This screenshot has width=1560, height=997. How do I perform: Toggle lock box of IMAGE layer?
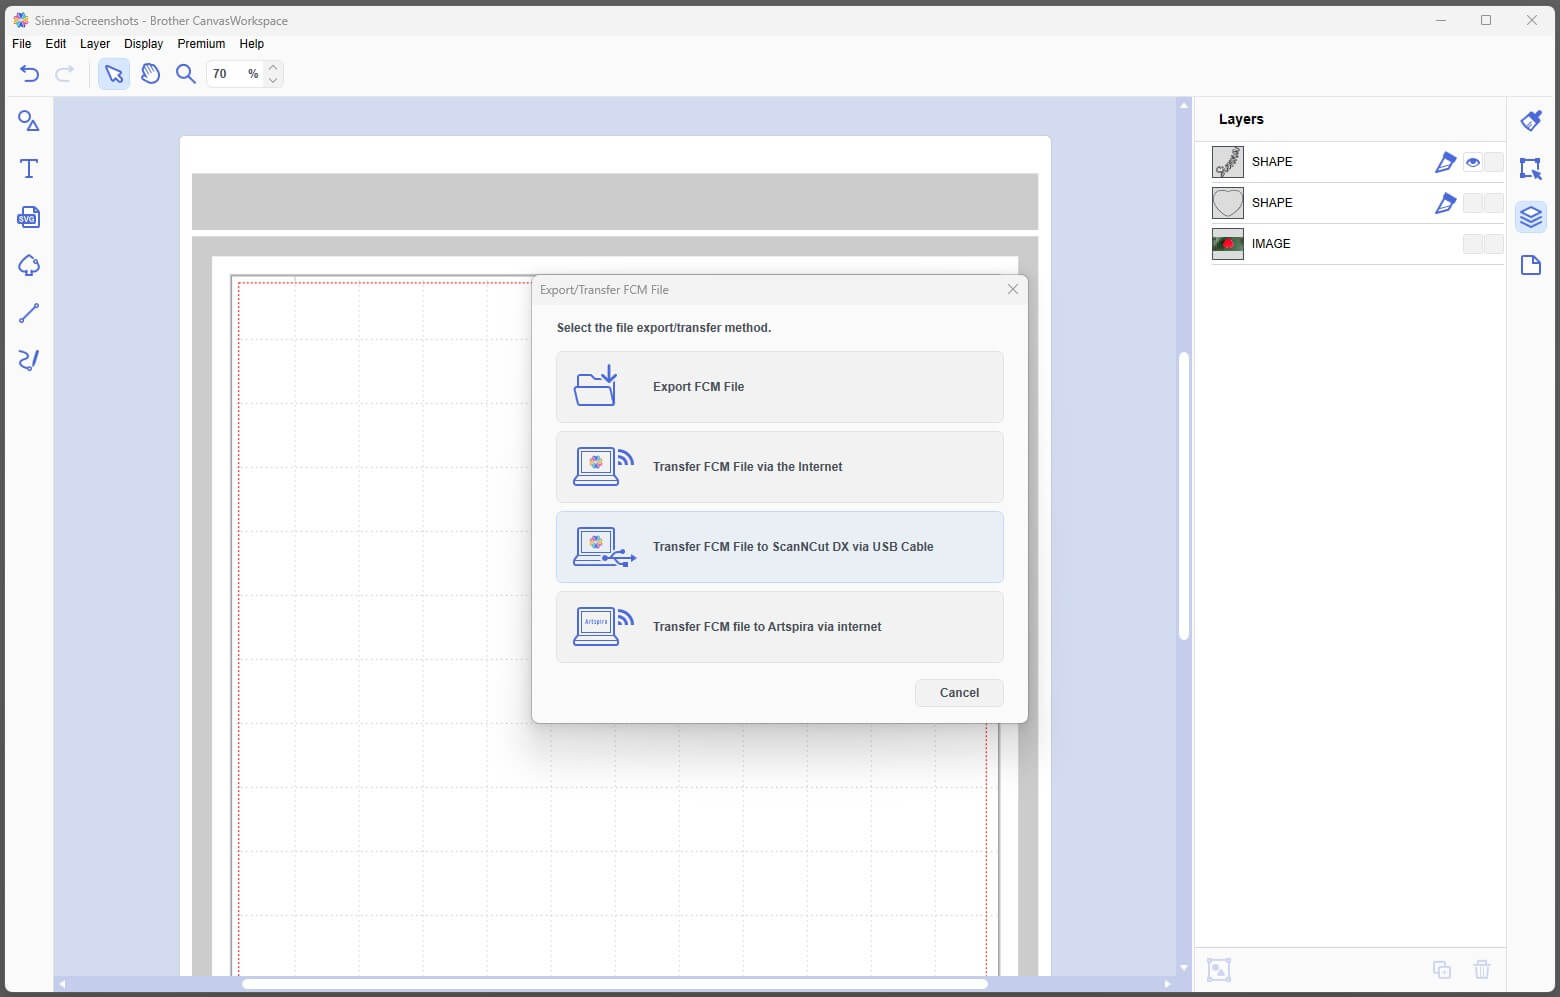(1493, 244)
